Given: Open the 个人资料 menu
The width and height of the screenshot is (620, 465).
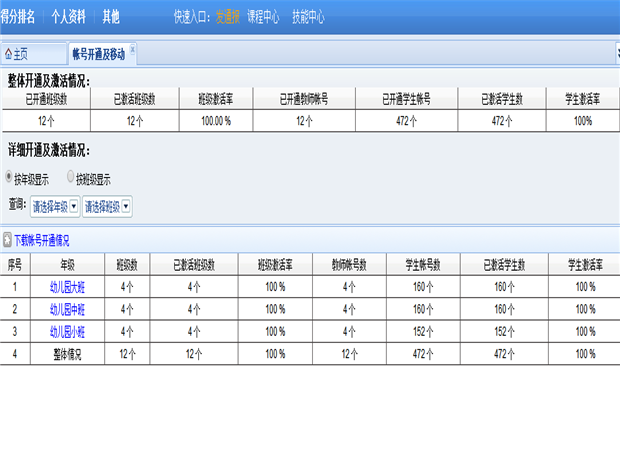Looking at the screenshot, I should pos(69,17).
